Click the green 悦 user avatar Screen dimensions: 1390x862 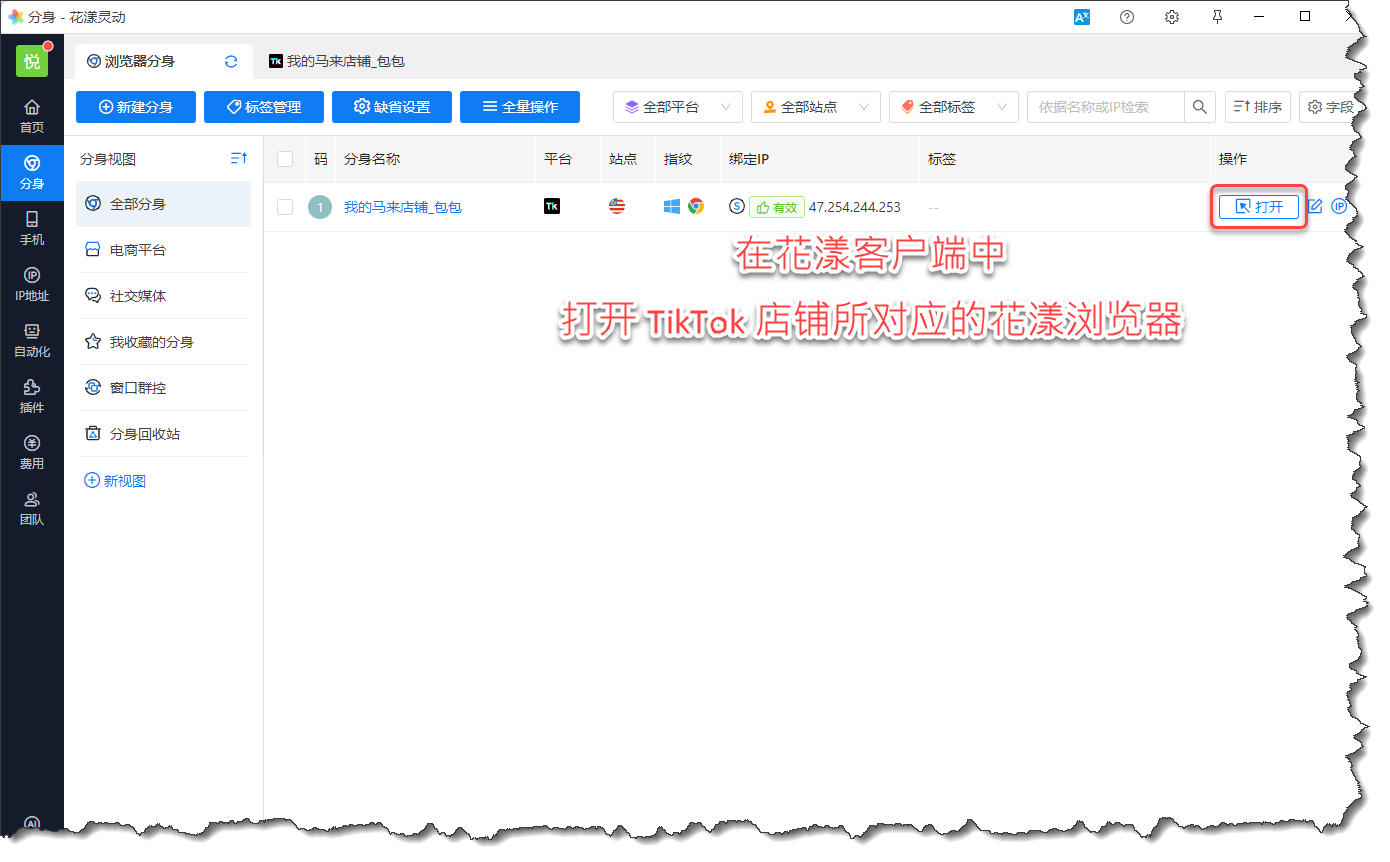coord(32,61)
